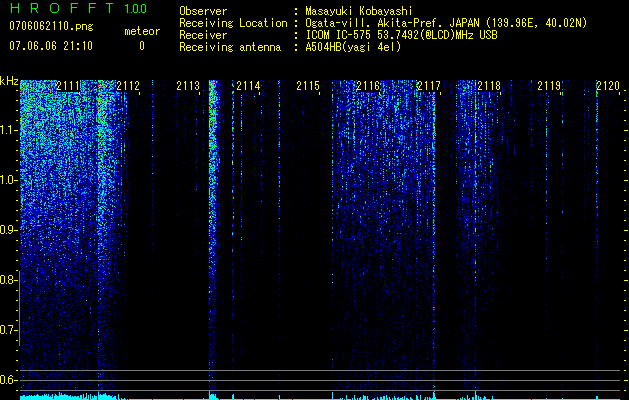This screenshot has height=400, width=629.
Task: Click the Receiving Location label
Action: coord(233,23)
